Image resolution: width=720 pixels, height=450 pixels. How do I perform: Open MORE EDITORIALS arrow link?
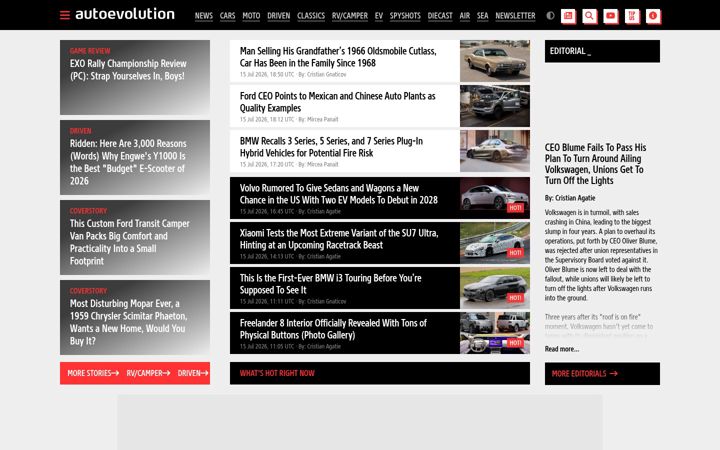click(585, 374)
